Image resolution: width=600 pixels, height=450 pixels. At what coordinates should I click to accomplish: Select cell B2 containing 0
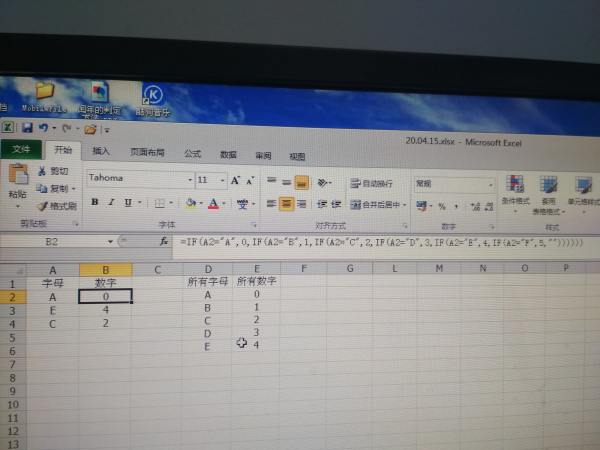pos(106,296)
